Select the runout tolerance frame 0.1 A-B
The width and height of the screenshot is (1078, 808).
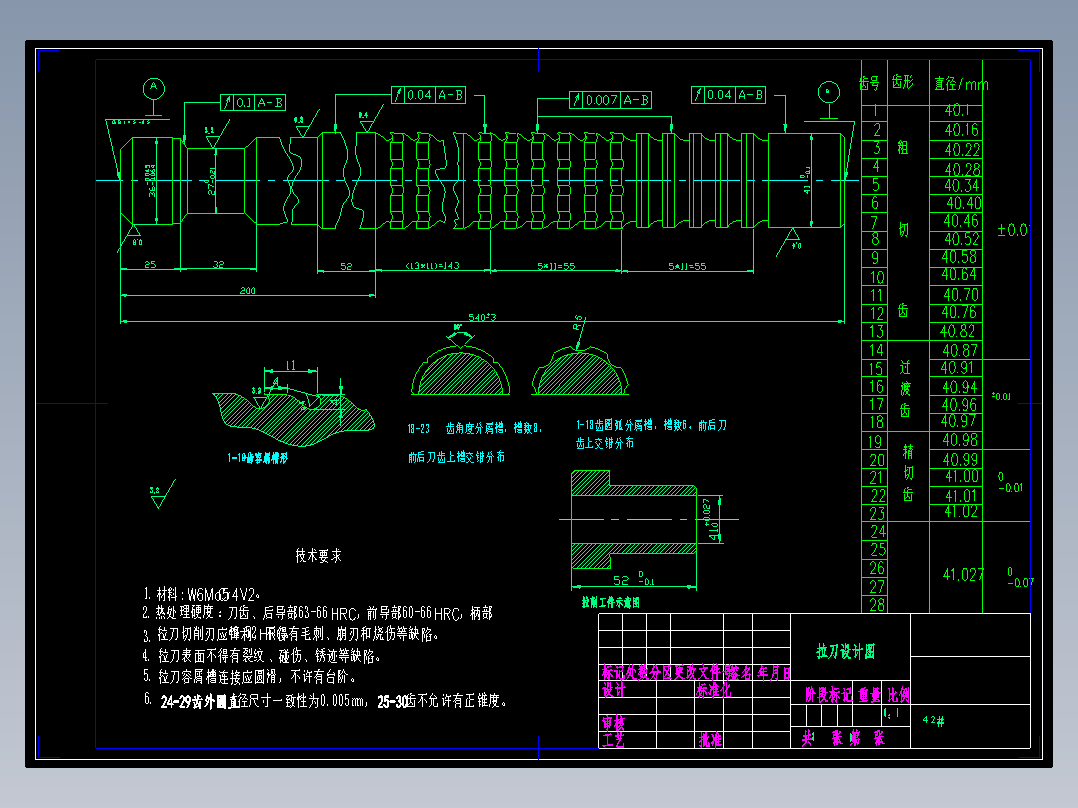tap(253, 102)
